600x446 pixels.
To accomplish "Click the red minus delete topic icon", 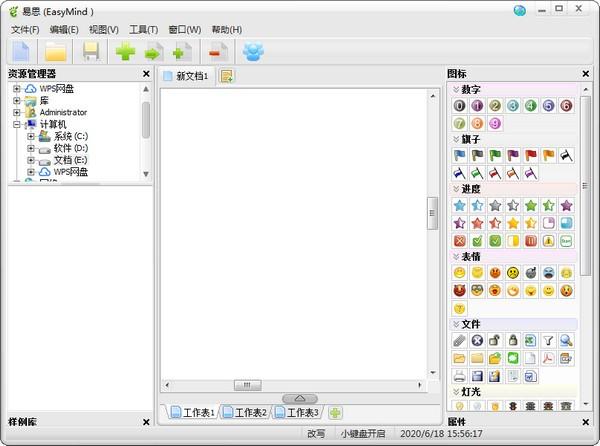I will [215, 51].
